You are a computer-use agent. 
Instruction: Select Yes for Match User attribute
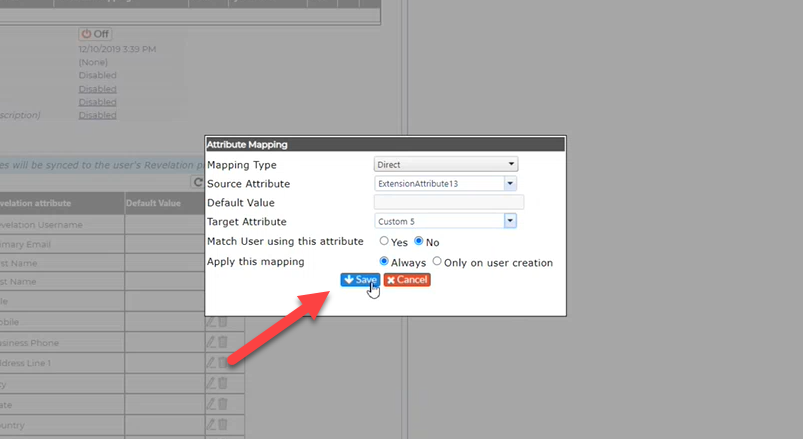click(x=384, y=241)
